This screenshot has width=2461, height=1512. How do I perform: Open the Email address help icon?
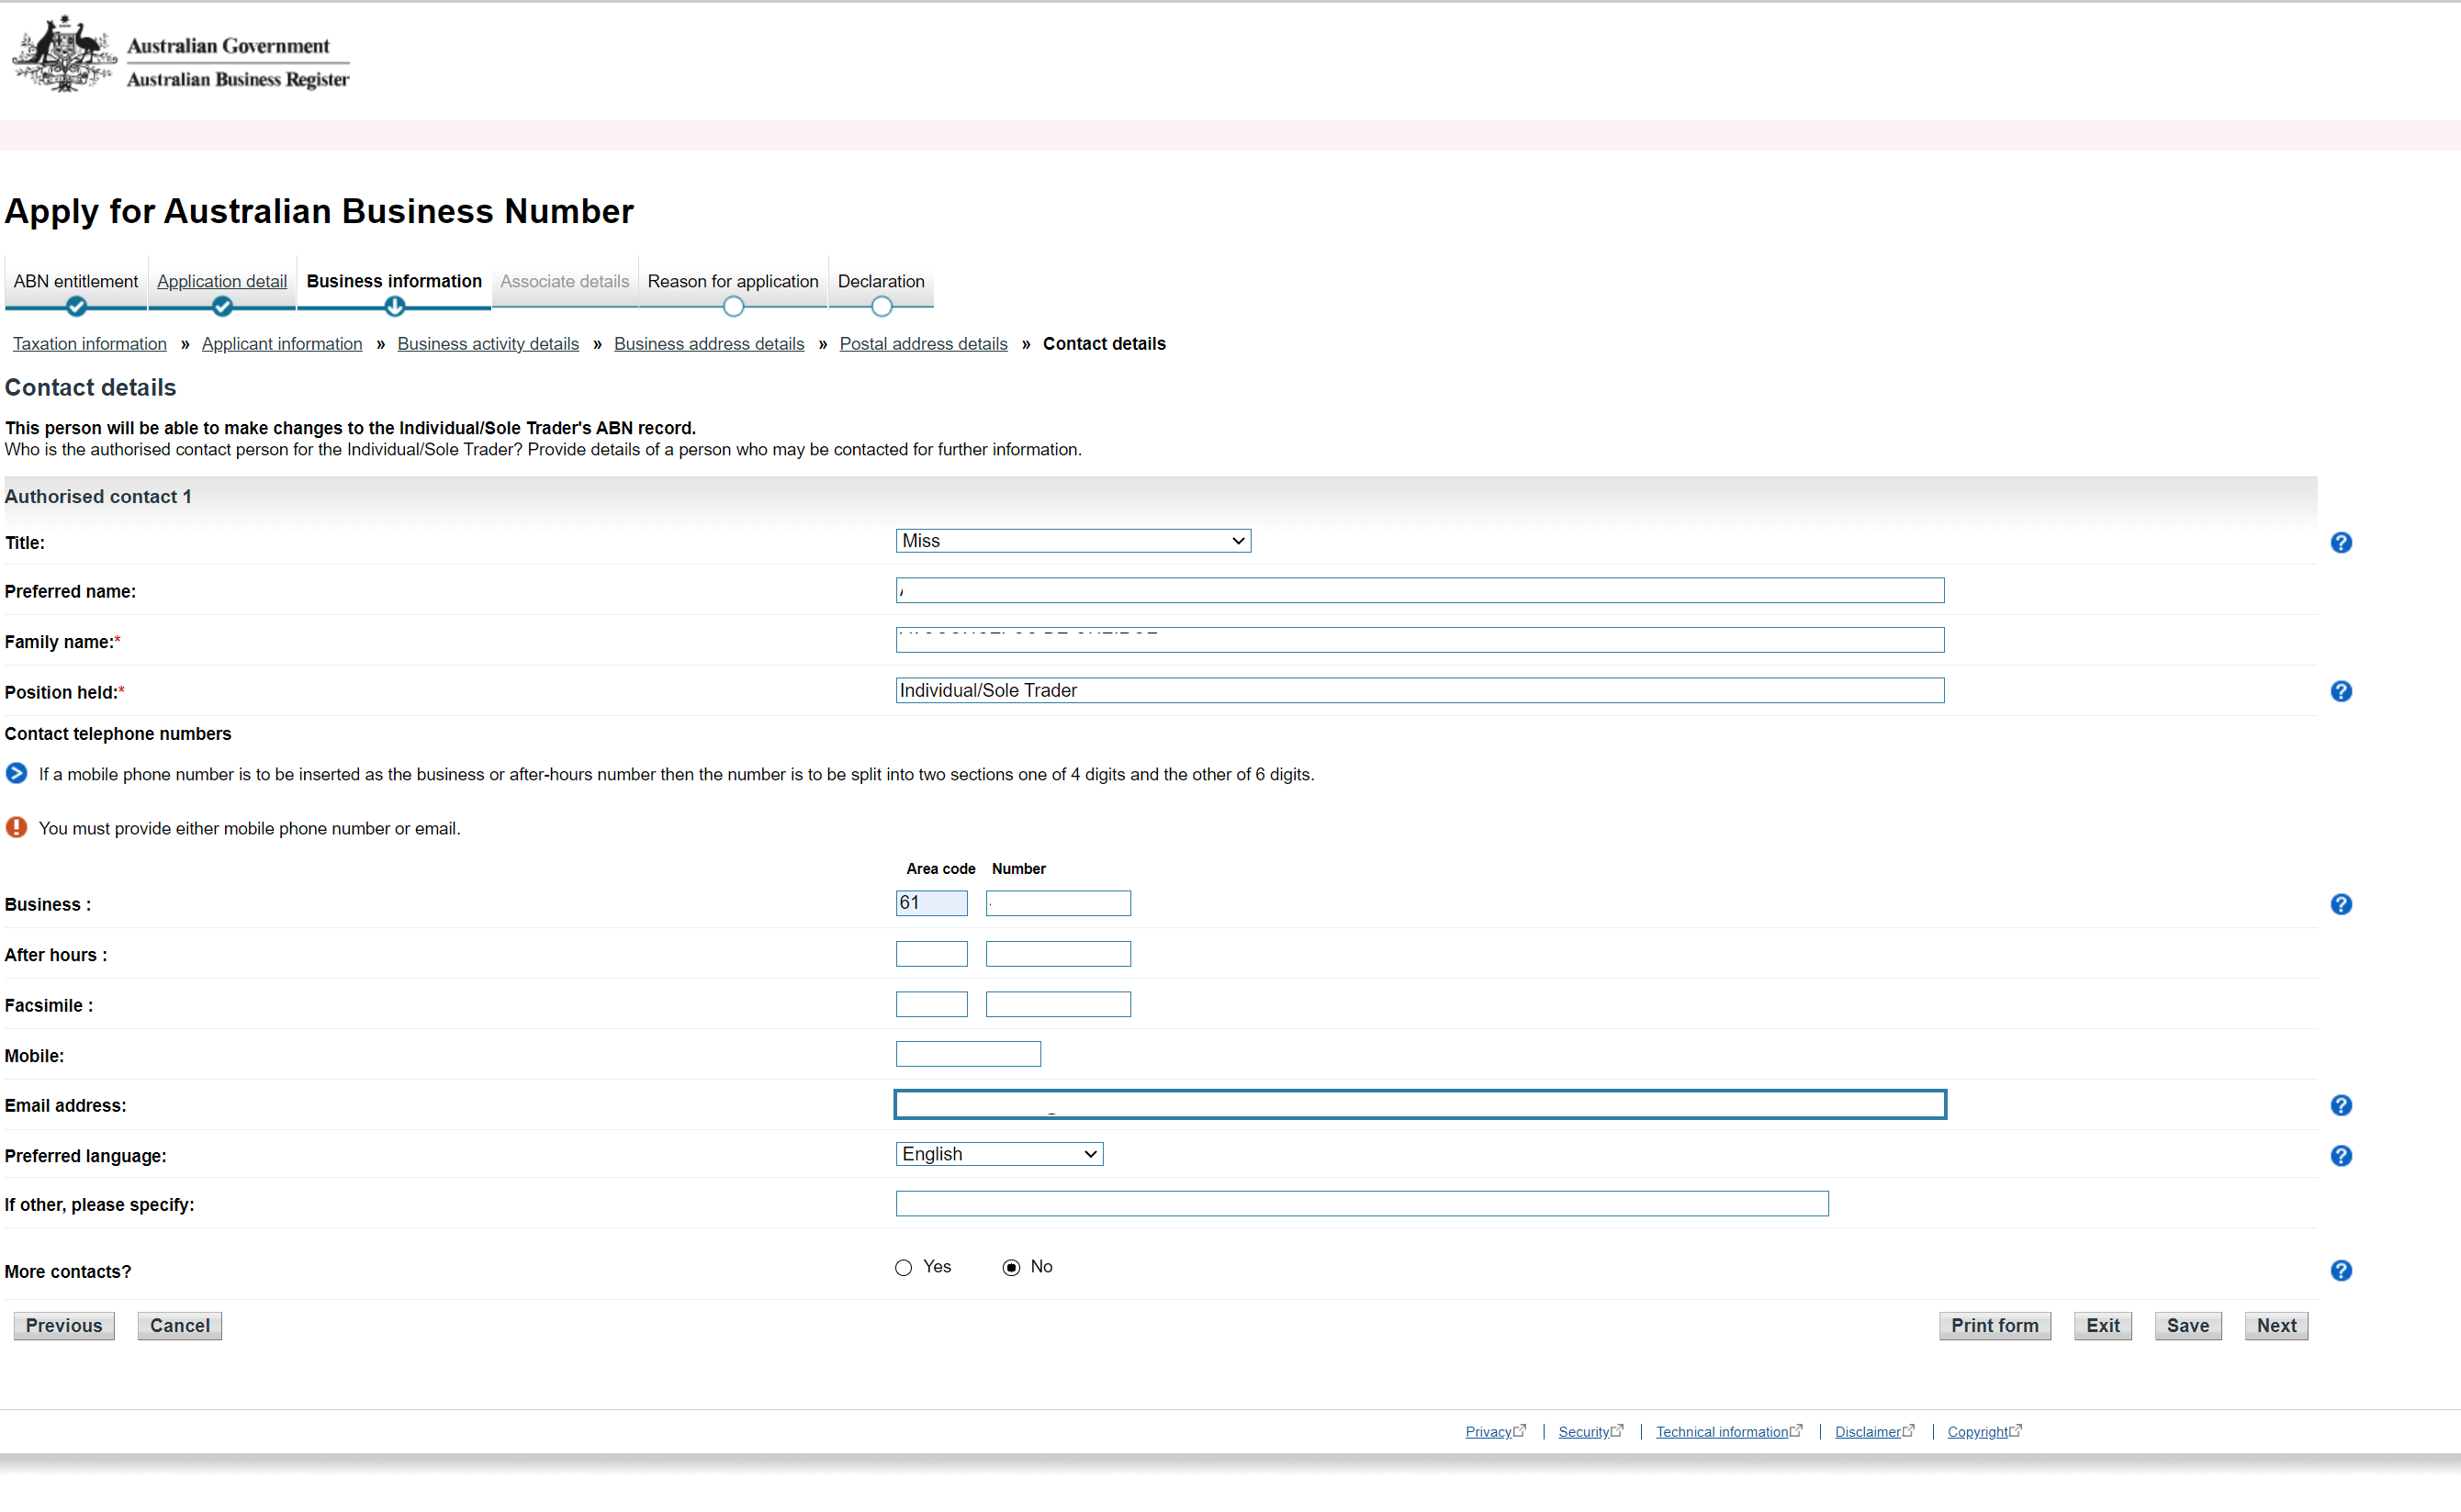click(2340, 1105)
